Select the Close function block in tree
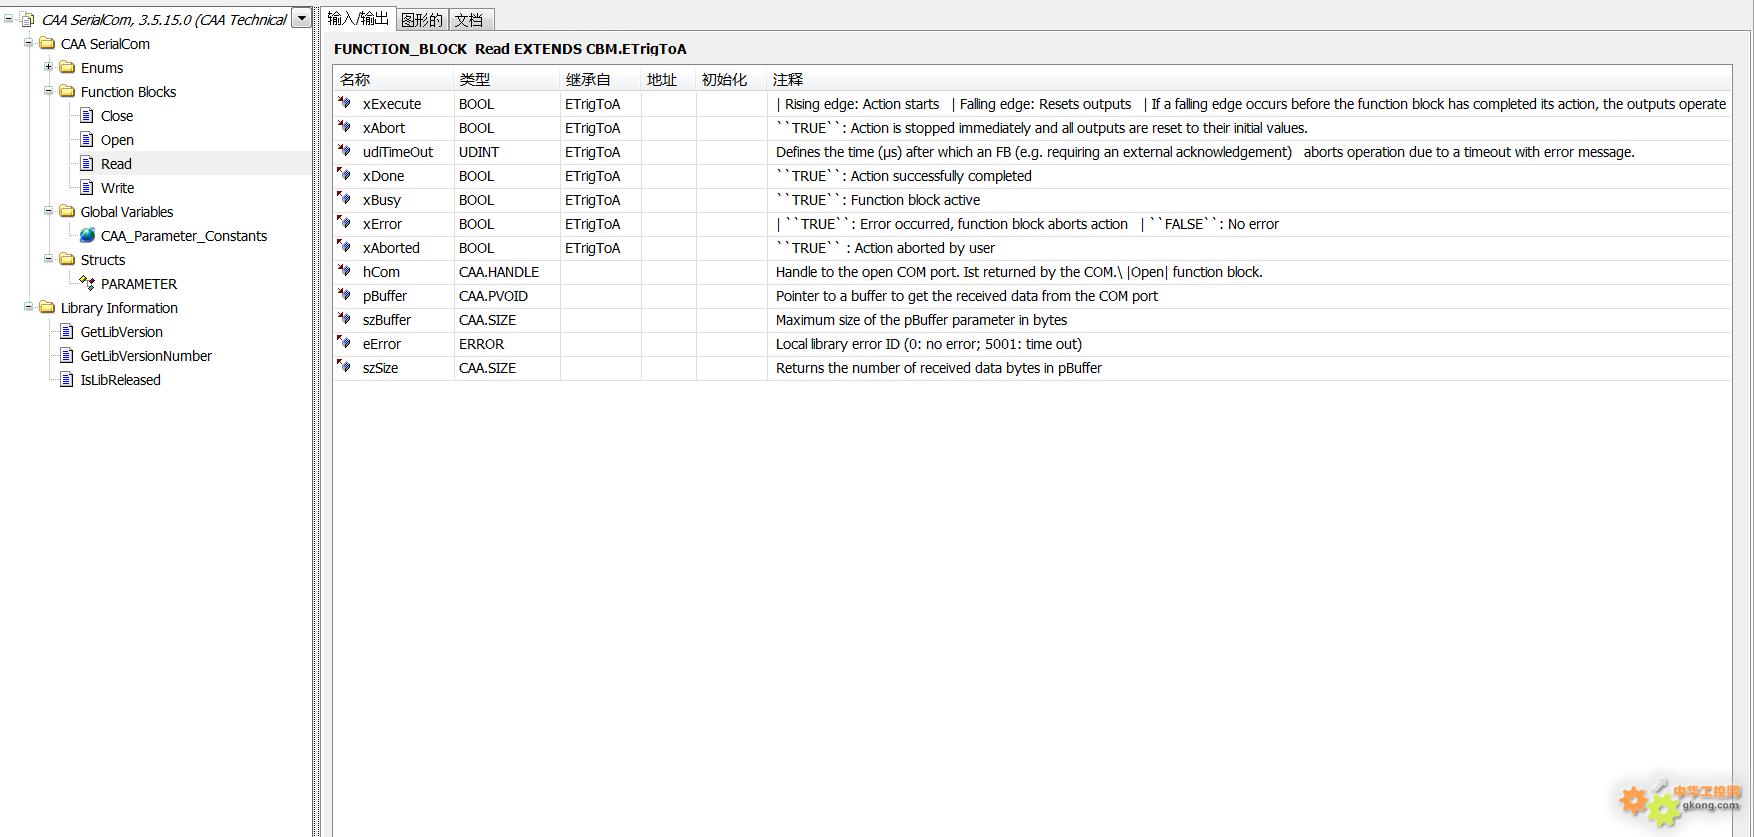This screenshot has height=837, width=1754. (x=117, y=116)
